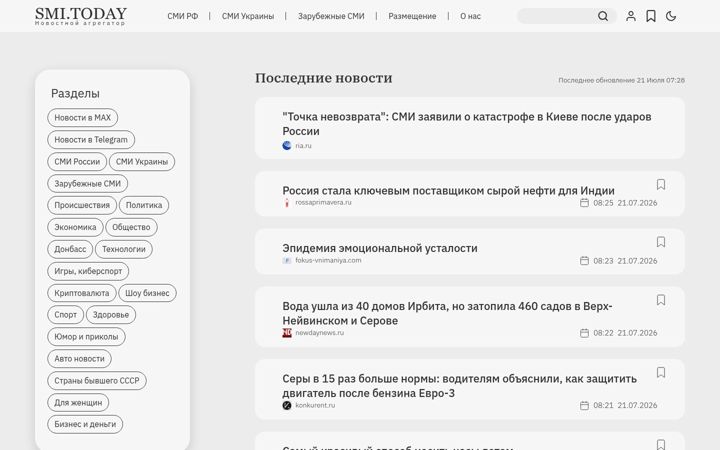Click fokus-vnimaniya.com source favicon

coord(287,260)
